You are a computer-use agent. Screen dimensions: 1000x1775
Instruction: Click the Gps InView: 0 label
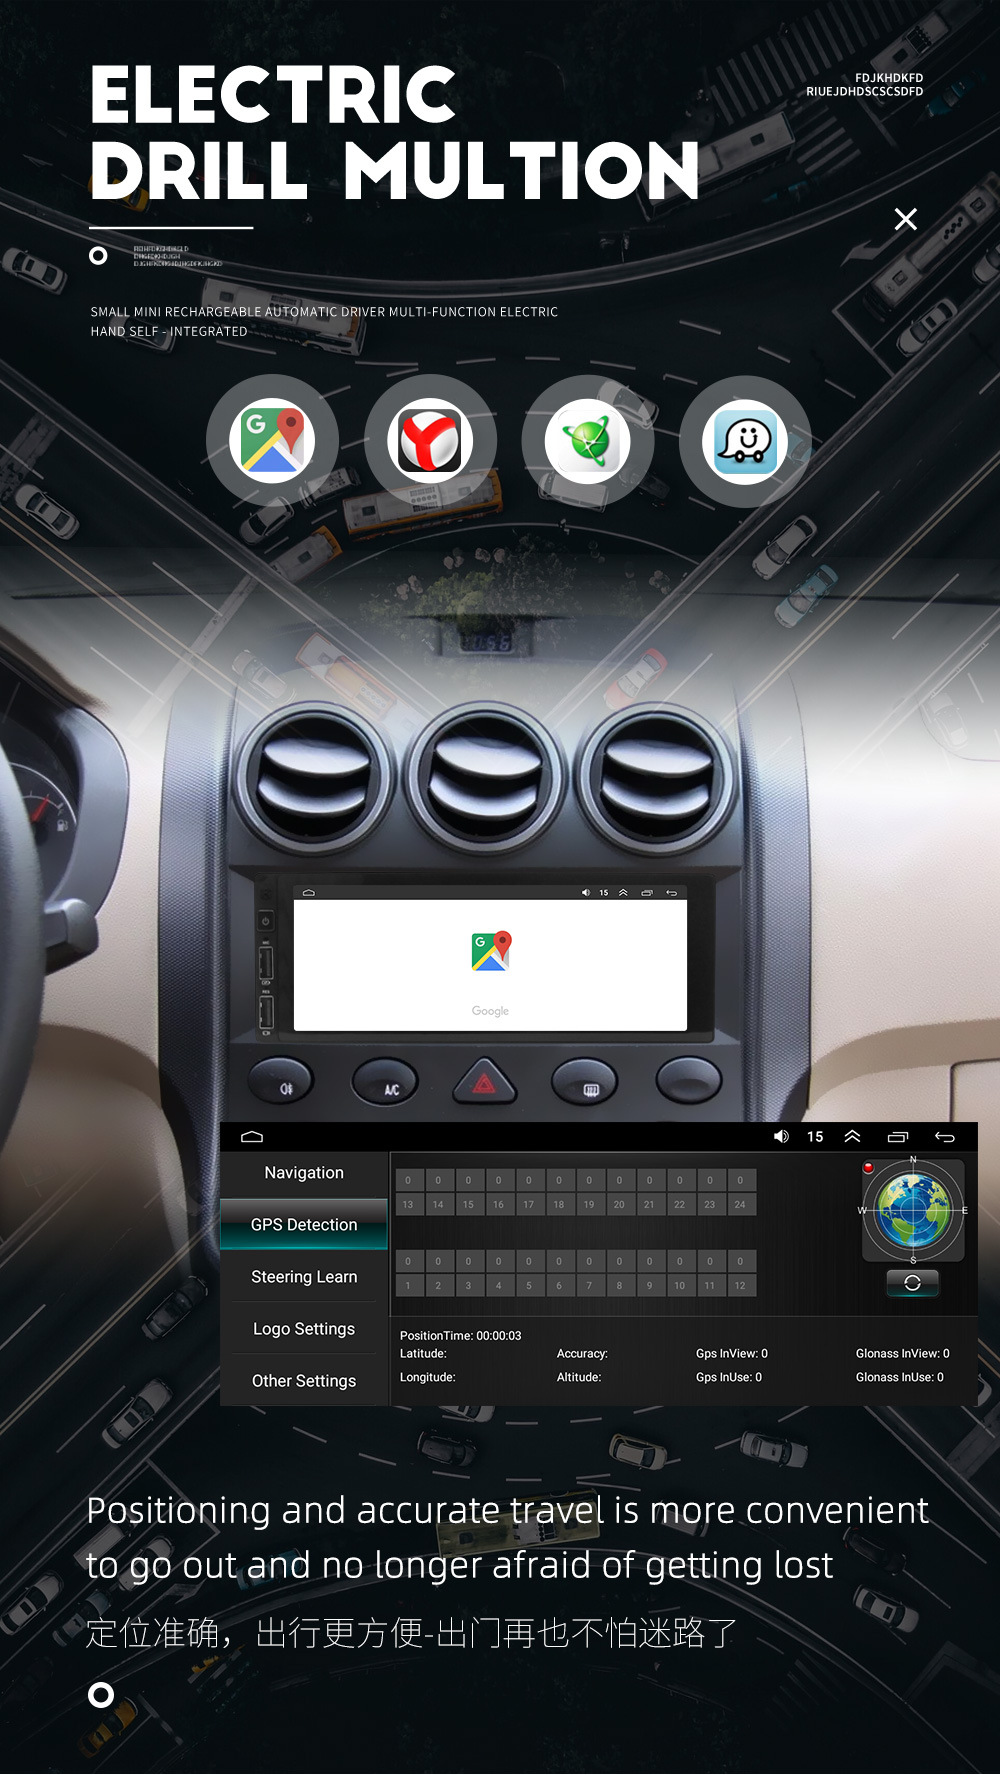732,1354
